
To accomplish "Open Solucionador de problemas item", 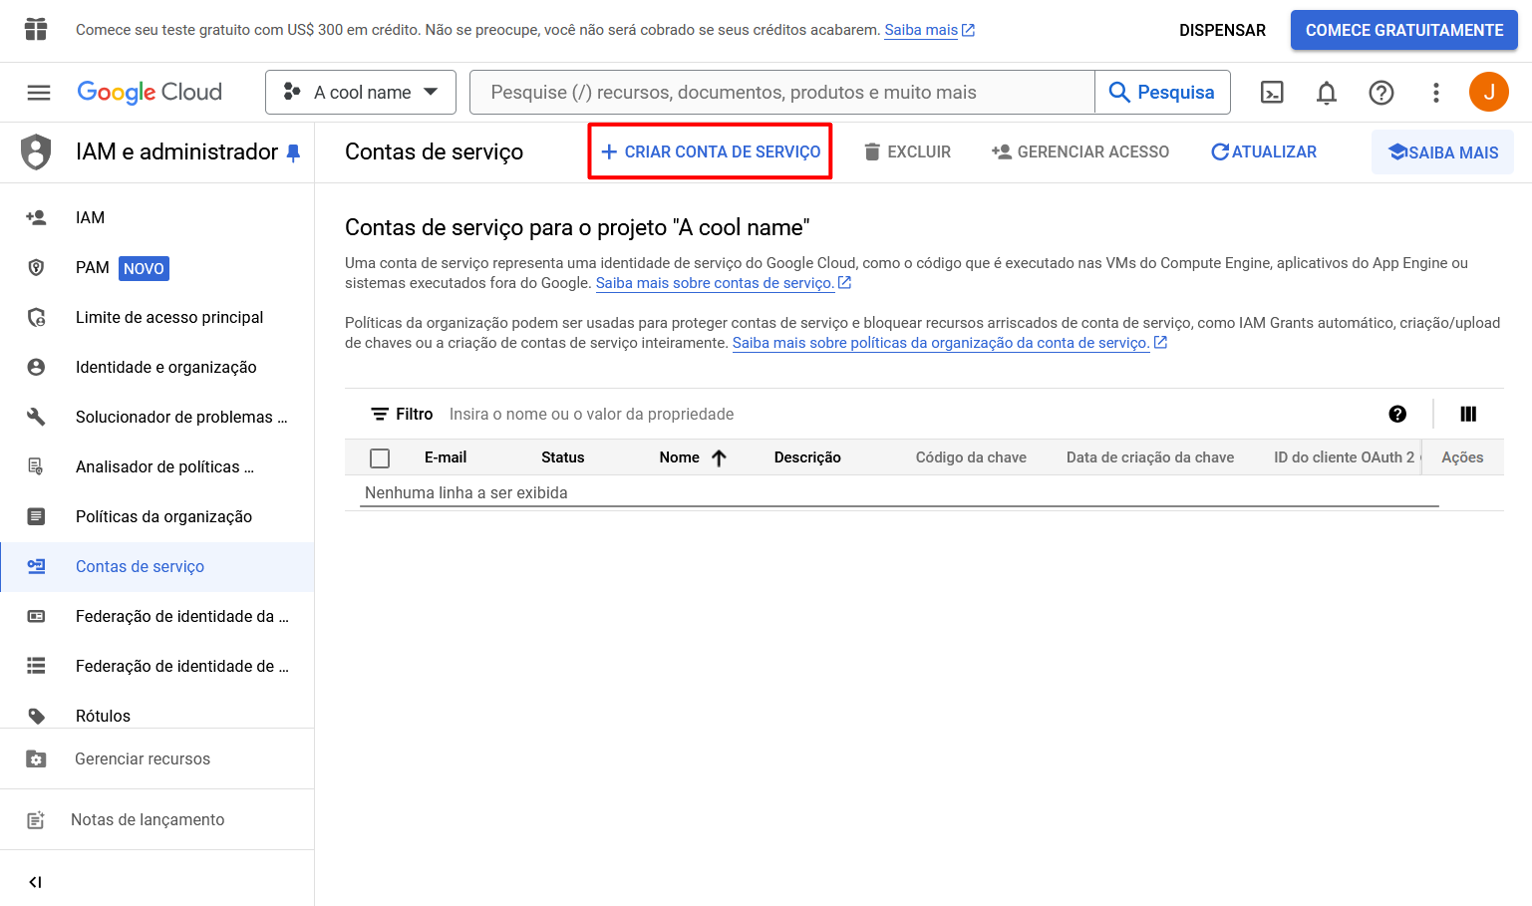I will coord(157,417).
